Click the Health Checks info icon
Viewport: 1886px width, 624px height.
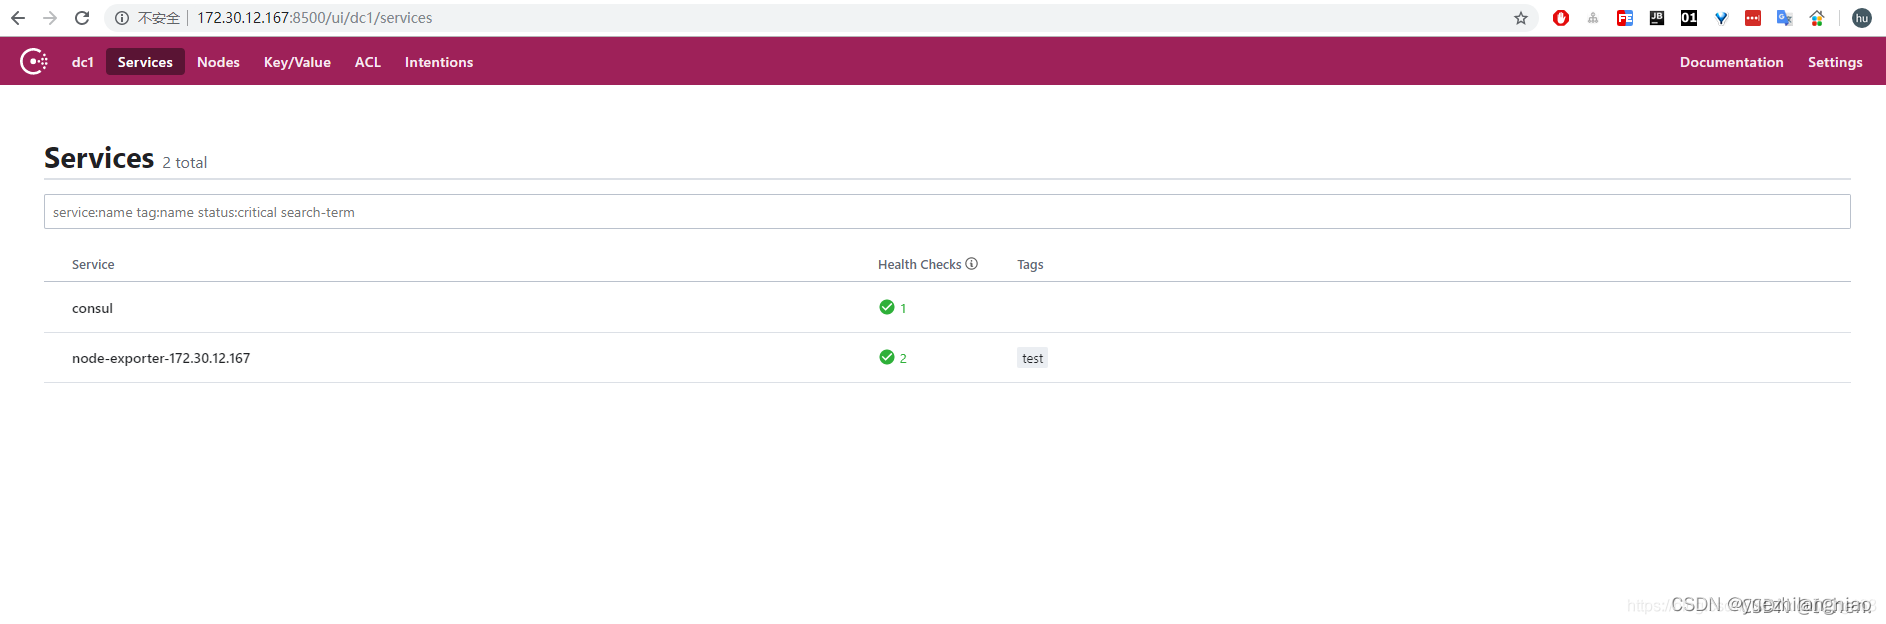(971, 264)
